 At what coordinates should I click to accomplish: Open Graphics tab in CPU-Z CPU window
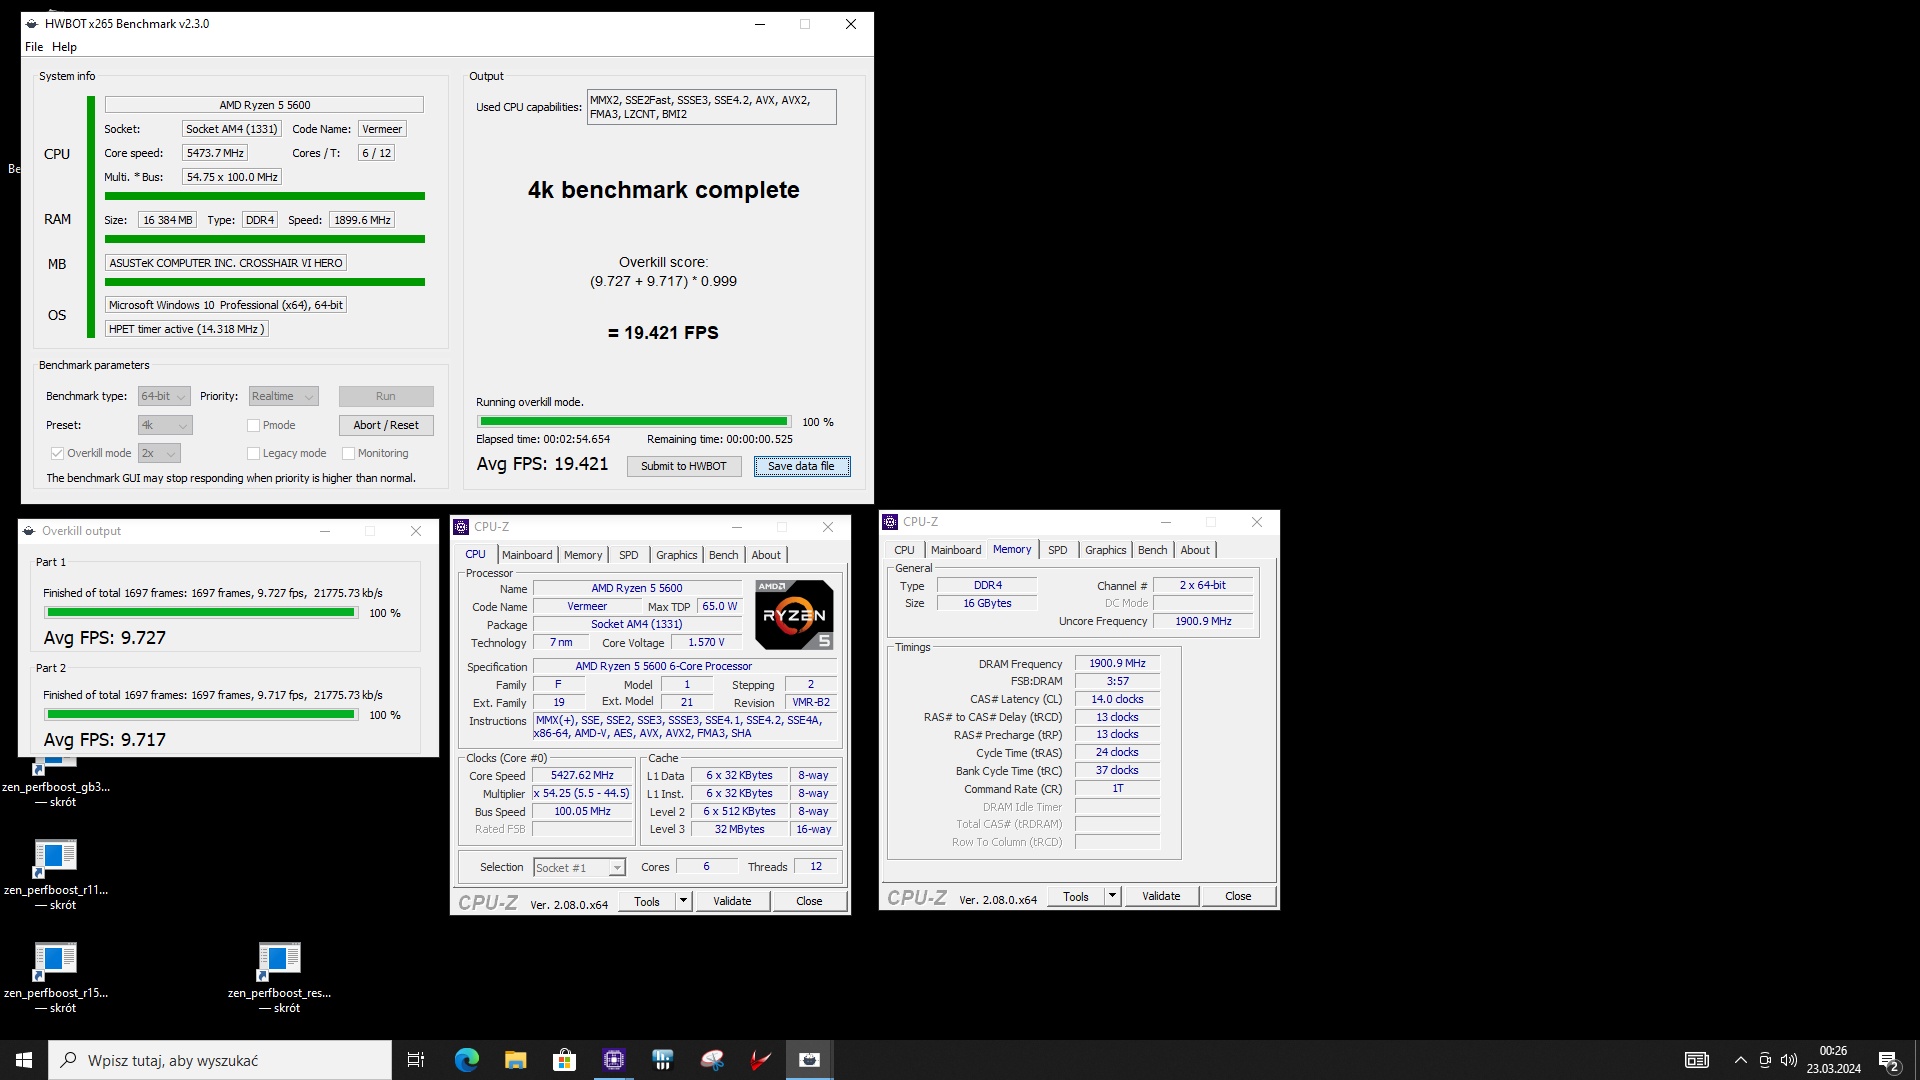677,555
